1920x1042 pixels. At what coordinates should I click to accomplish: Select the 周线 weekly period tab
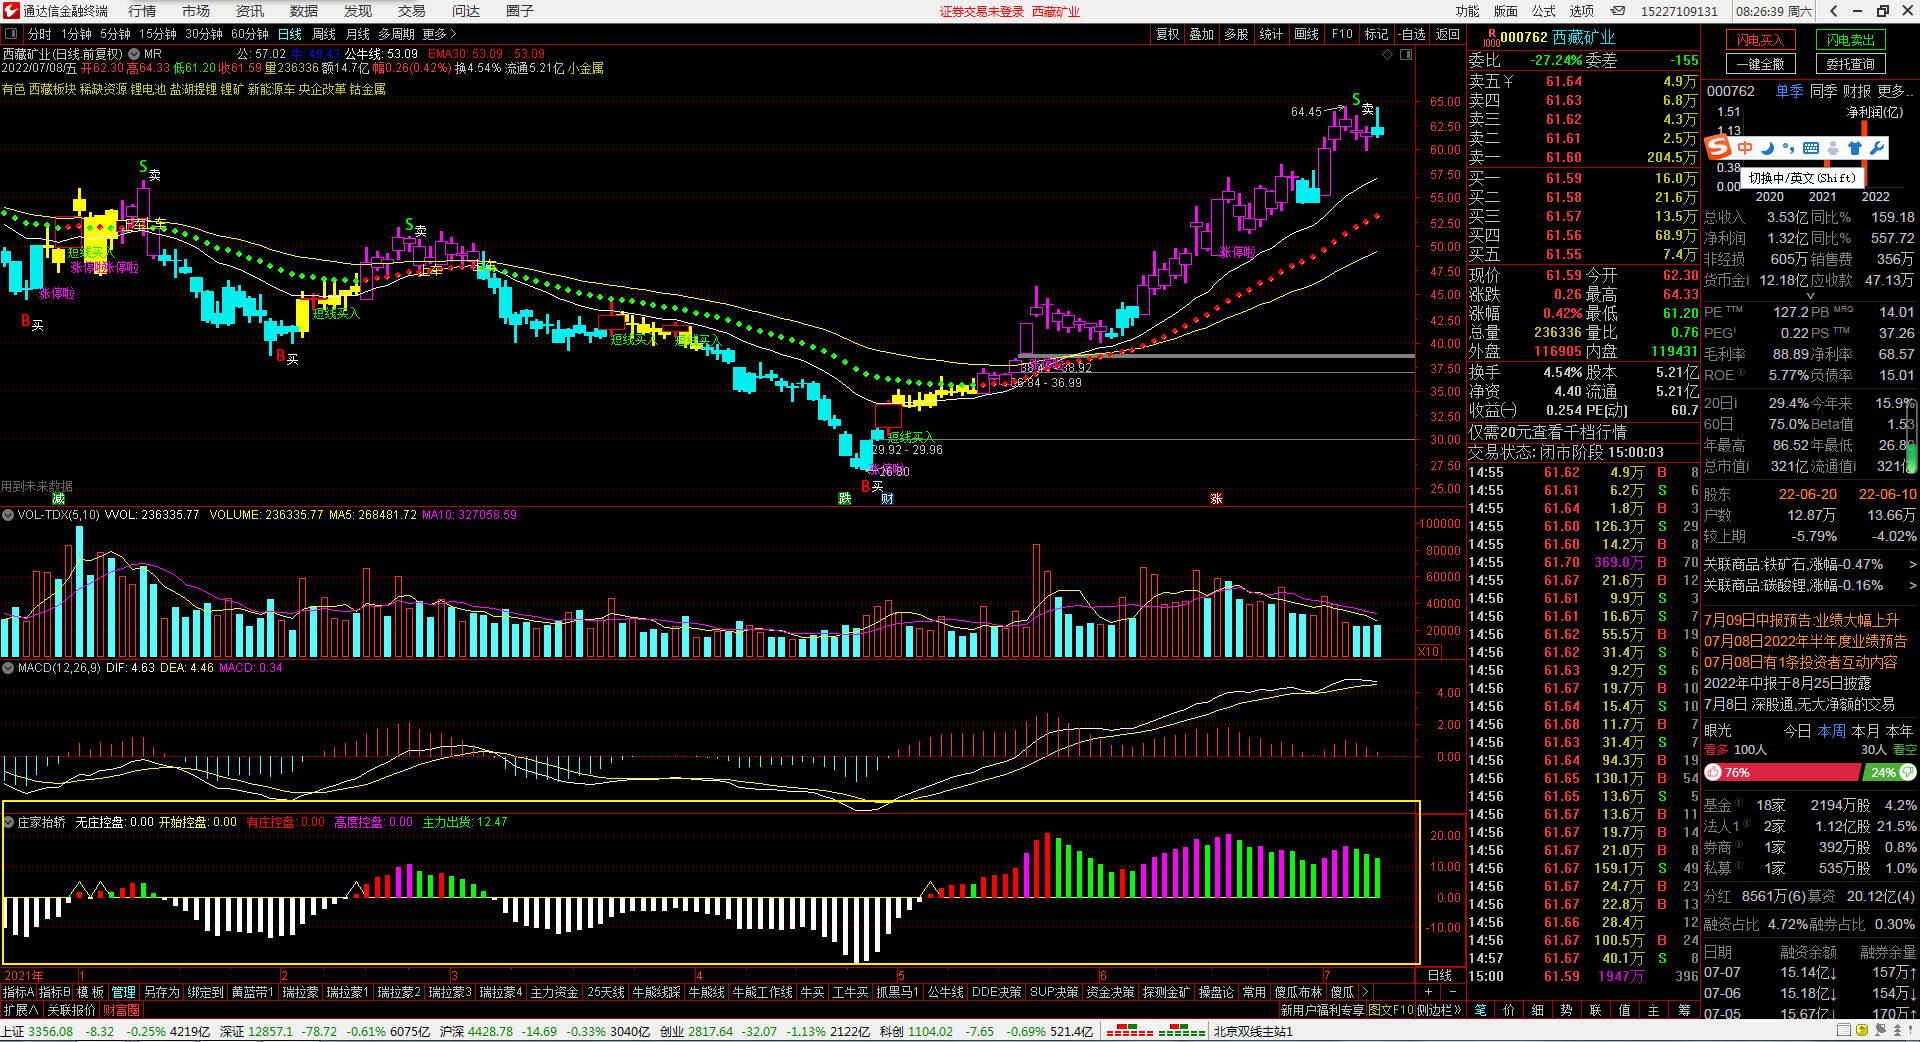coord(324,34)
